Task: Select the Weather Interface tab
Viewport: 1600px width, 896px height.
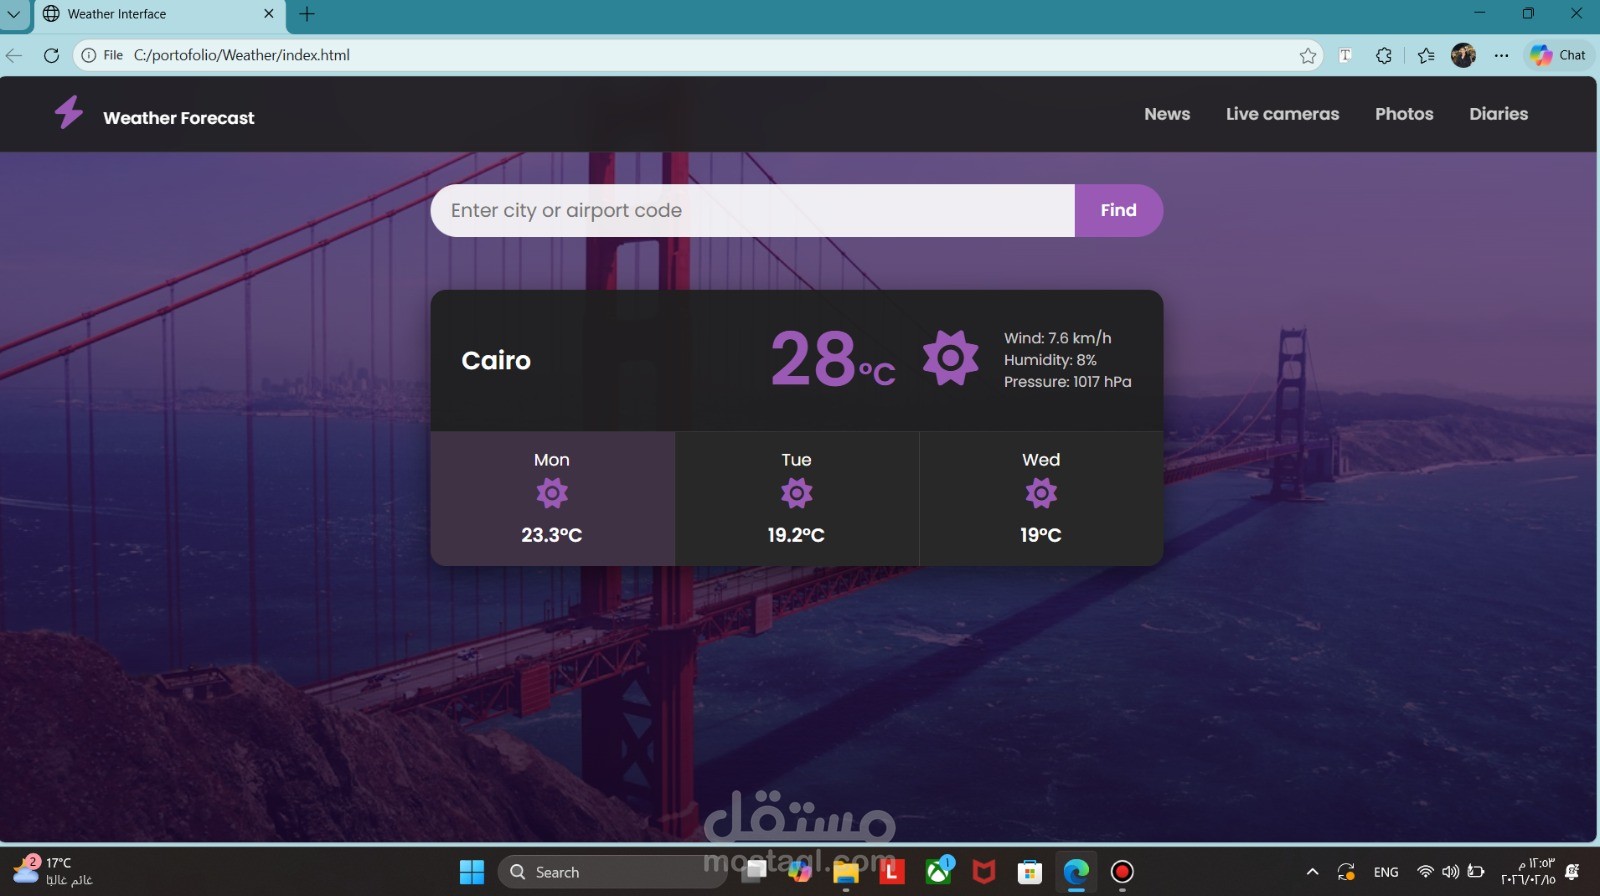Action: (x=158, y=14)
